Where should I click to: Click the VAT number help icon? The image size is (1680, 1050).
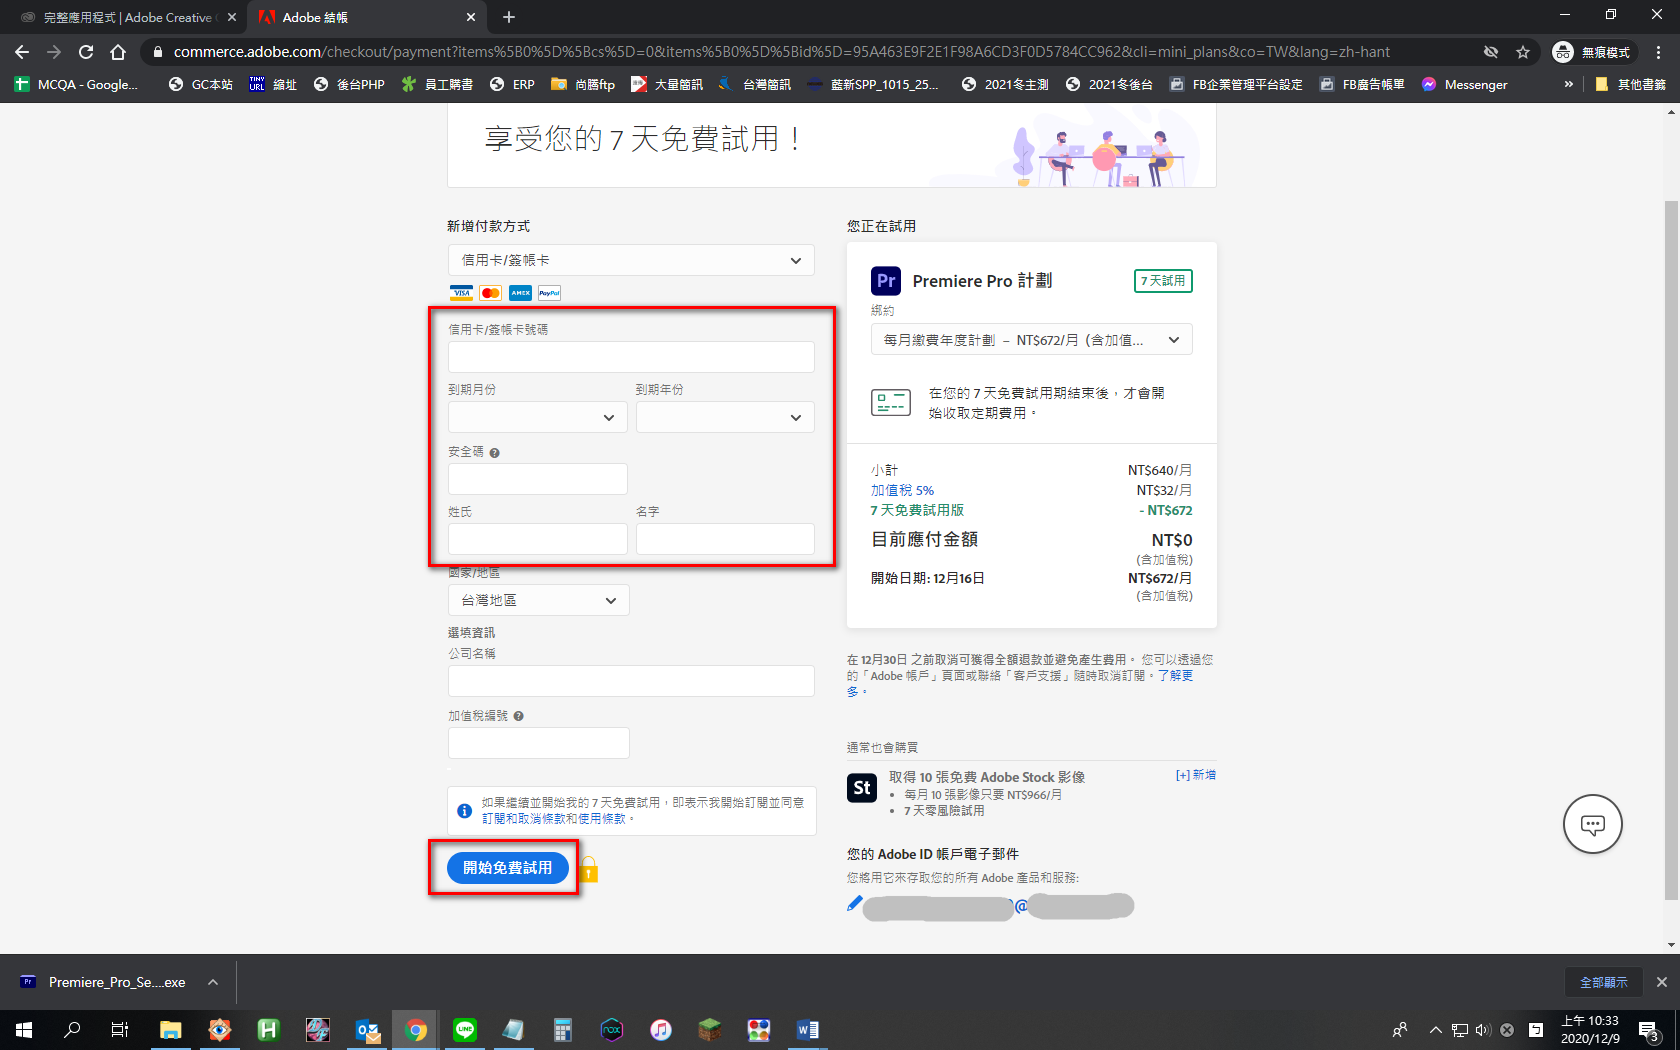[519, 716]
